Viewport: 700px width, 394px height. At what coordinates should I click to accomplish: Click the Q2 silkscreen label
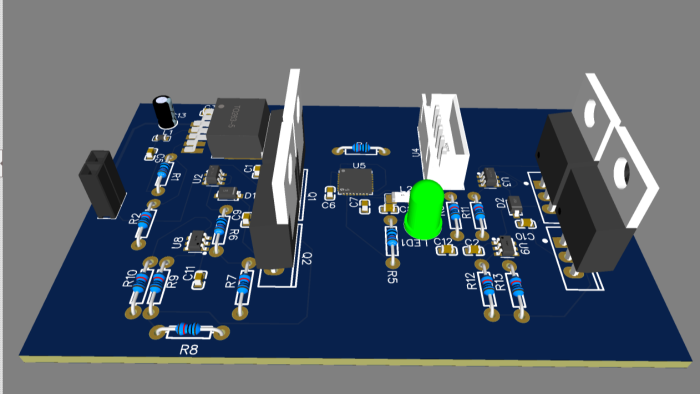pos(307,258)
